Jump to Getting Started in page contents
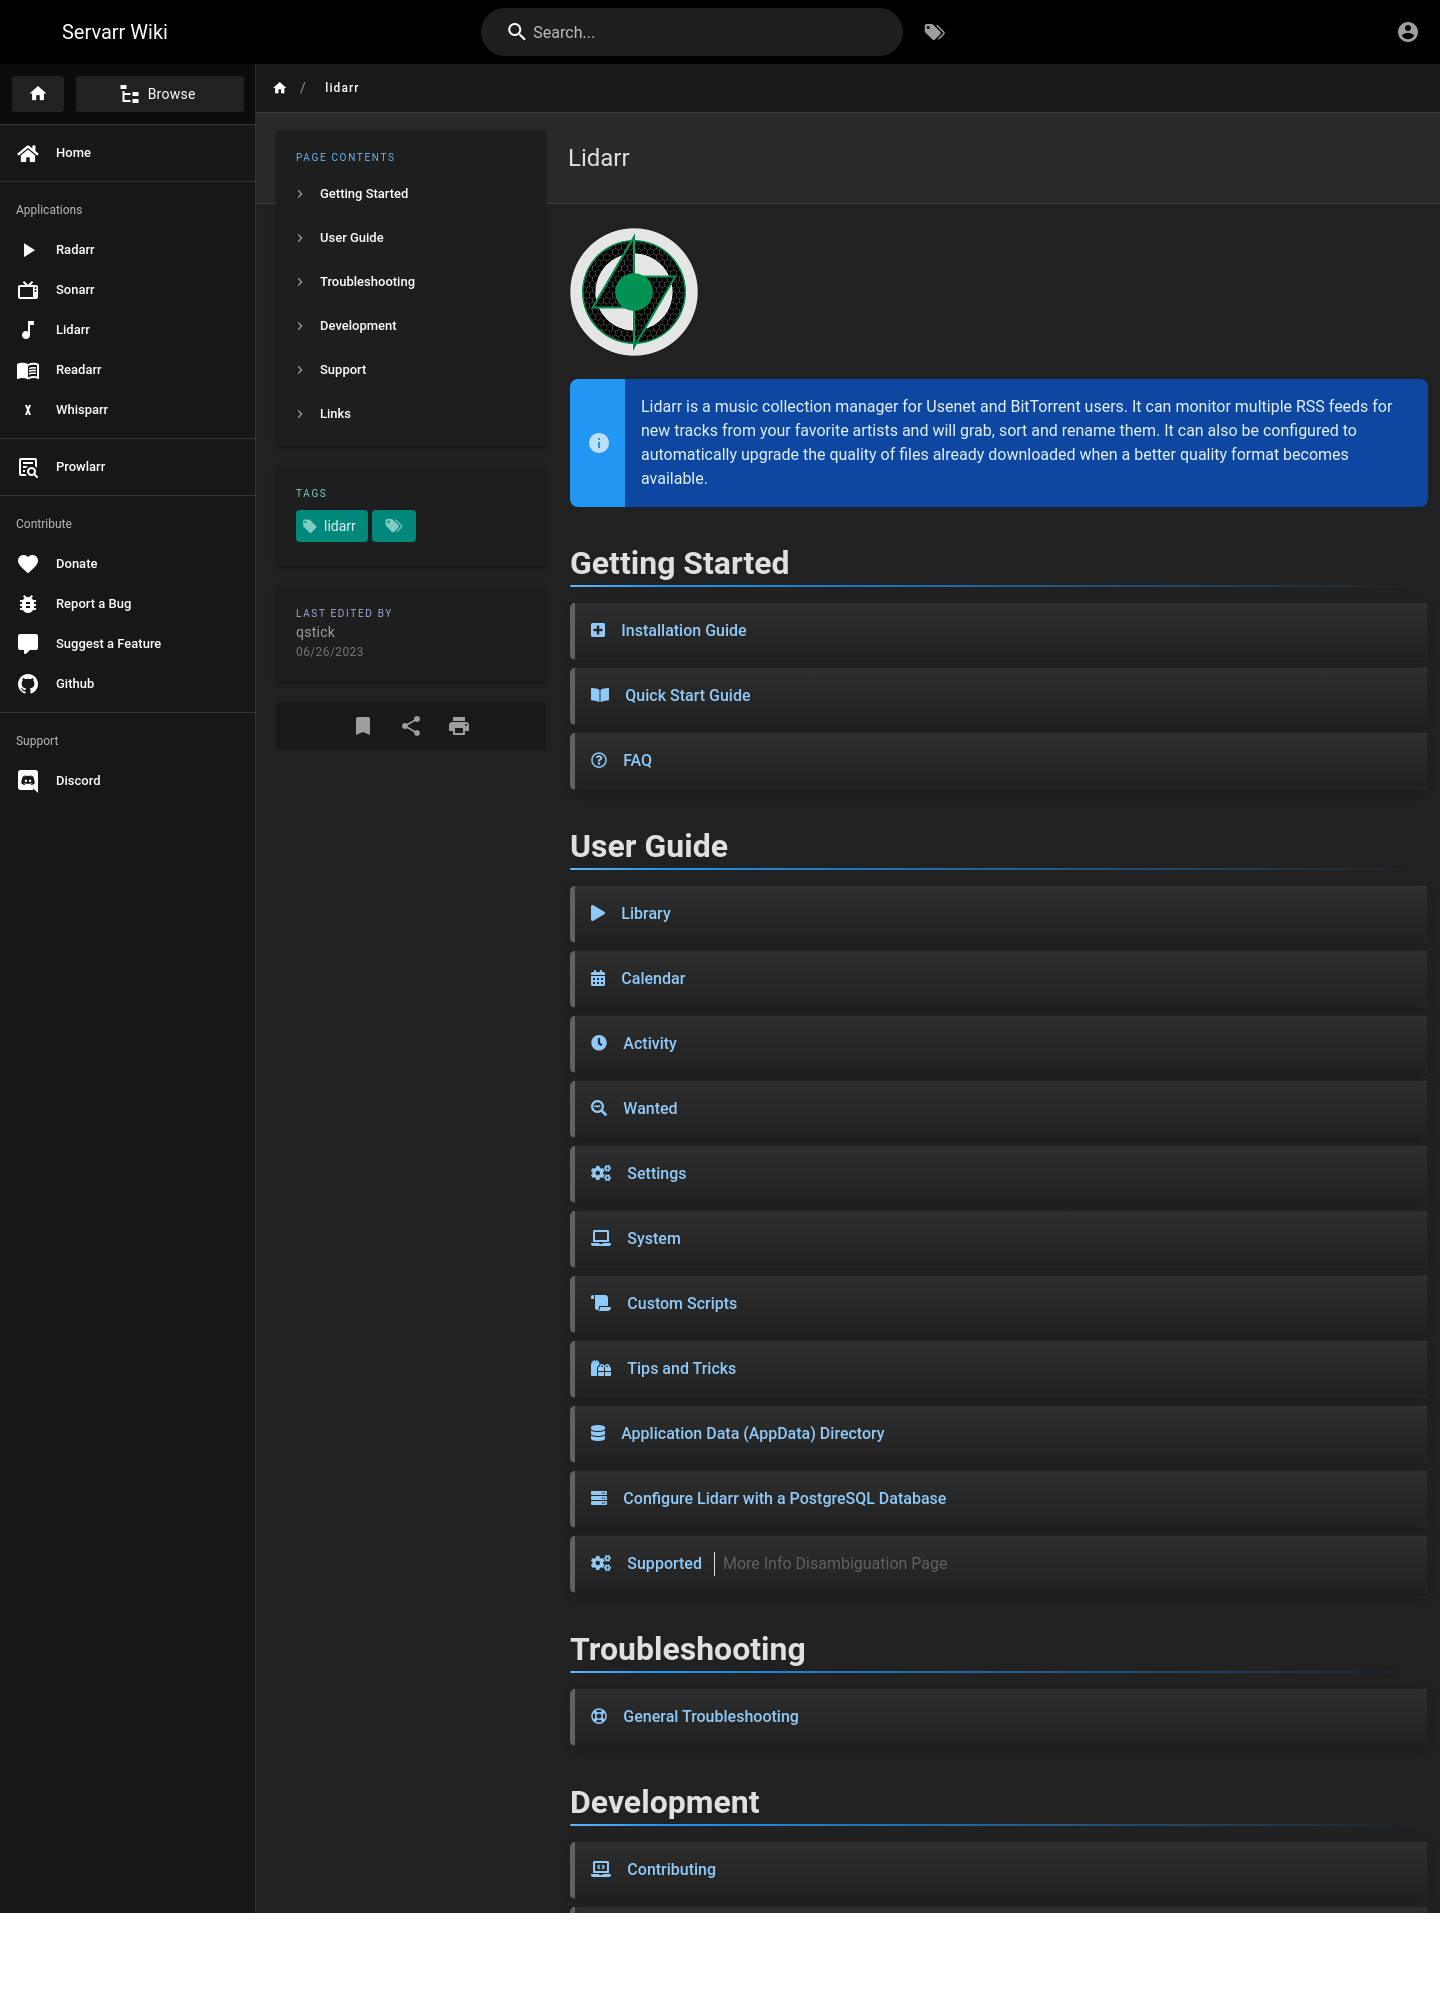The image size is (1440, 2000). coord(411,194)
